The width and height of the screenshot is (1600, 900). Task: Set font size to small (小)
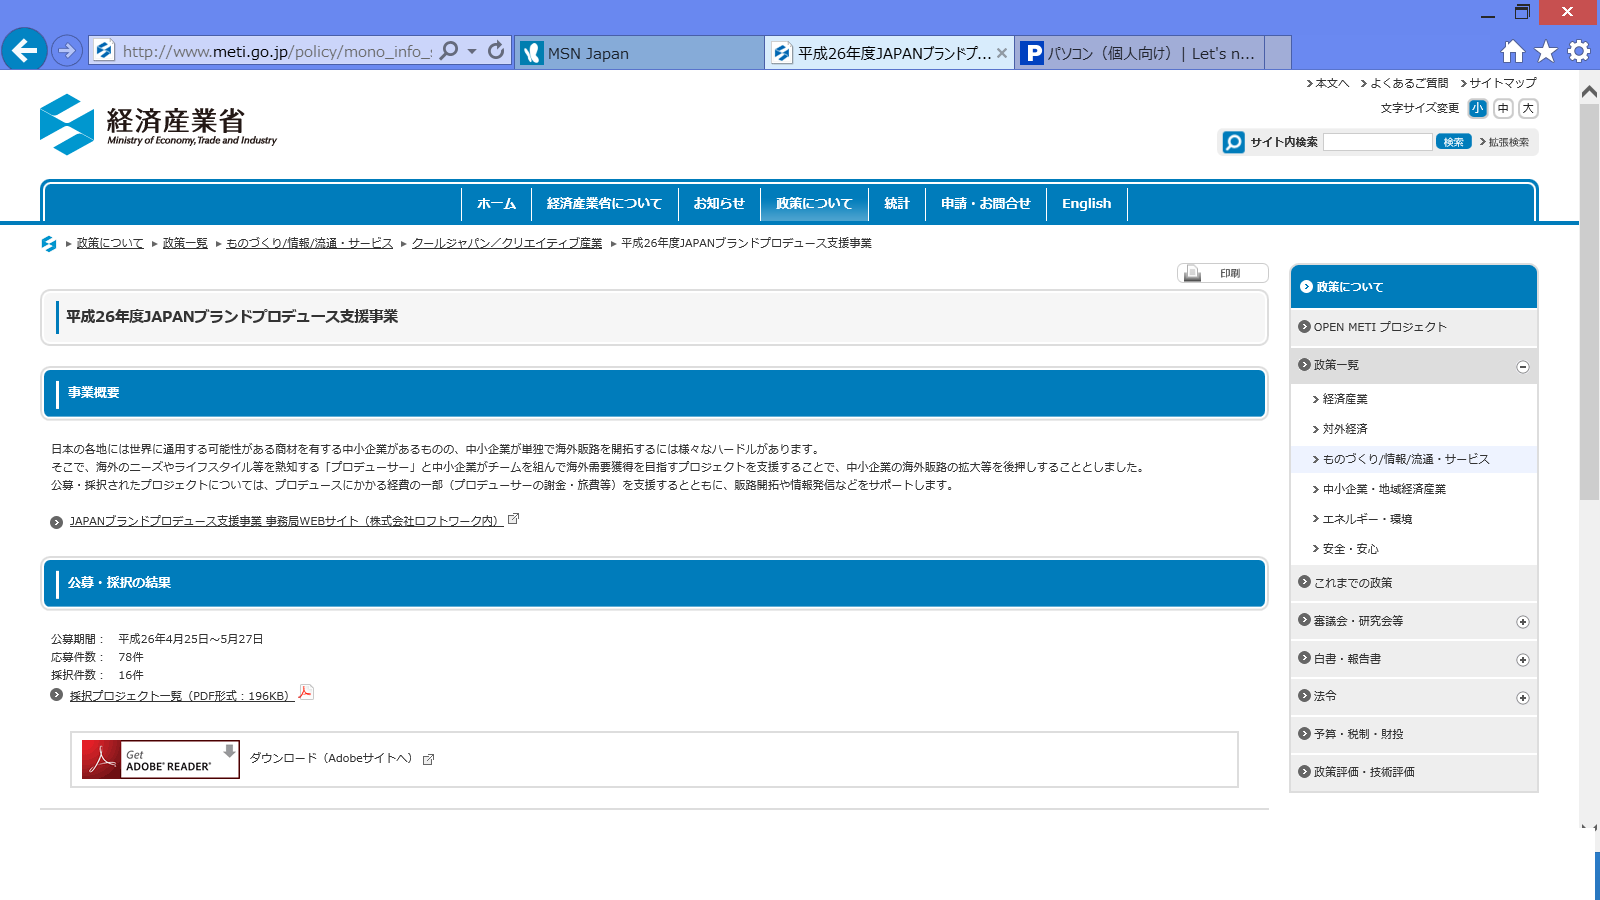click(x=1478, y=108)
